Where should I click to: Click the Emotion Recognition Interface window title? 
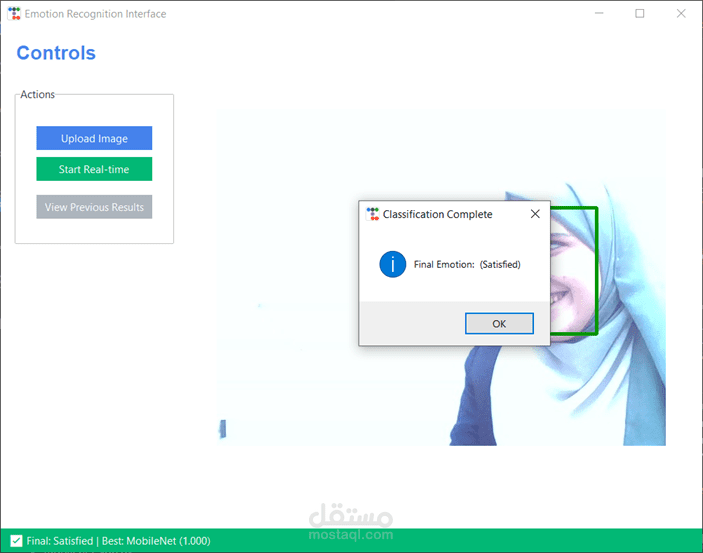pos(95,14)
